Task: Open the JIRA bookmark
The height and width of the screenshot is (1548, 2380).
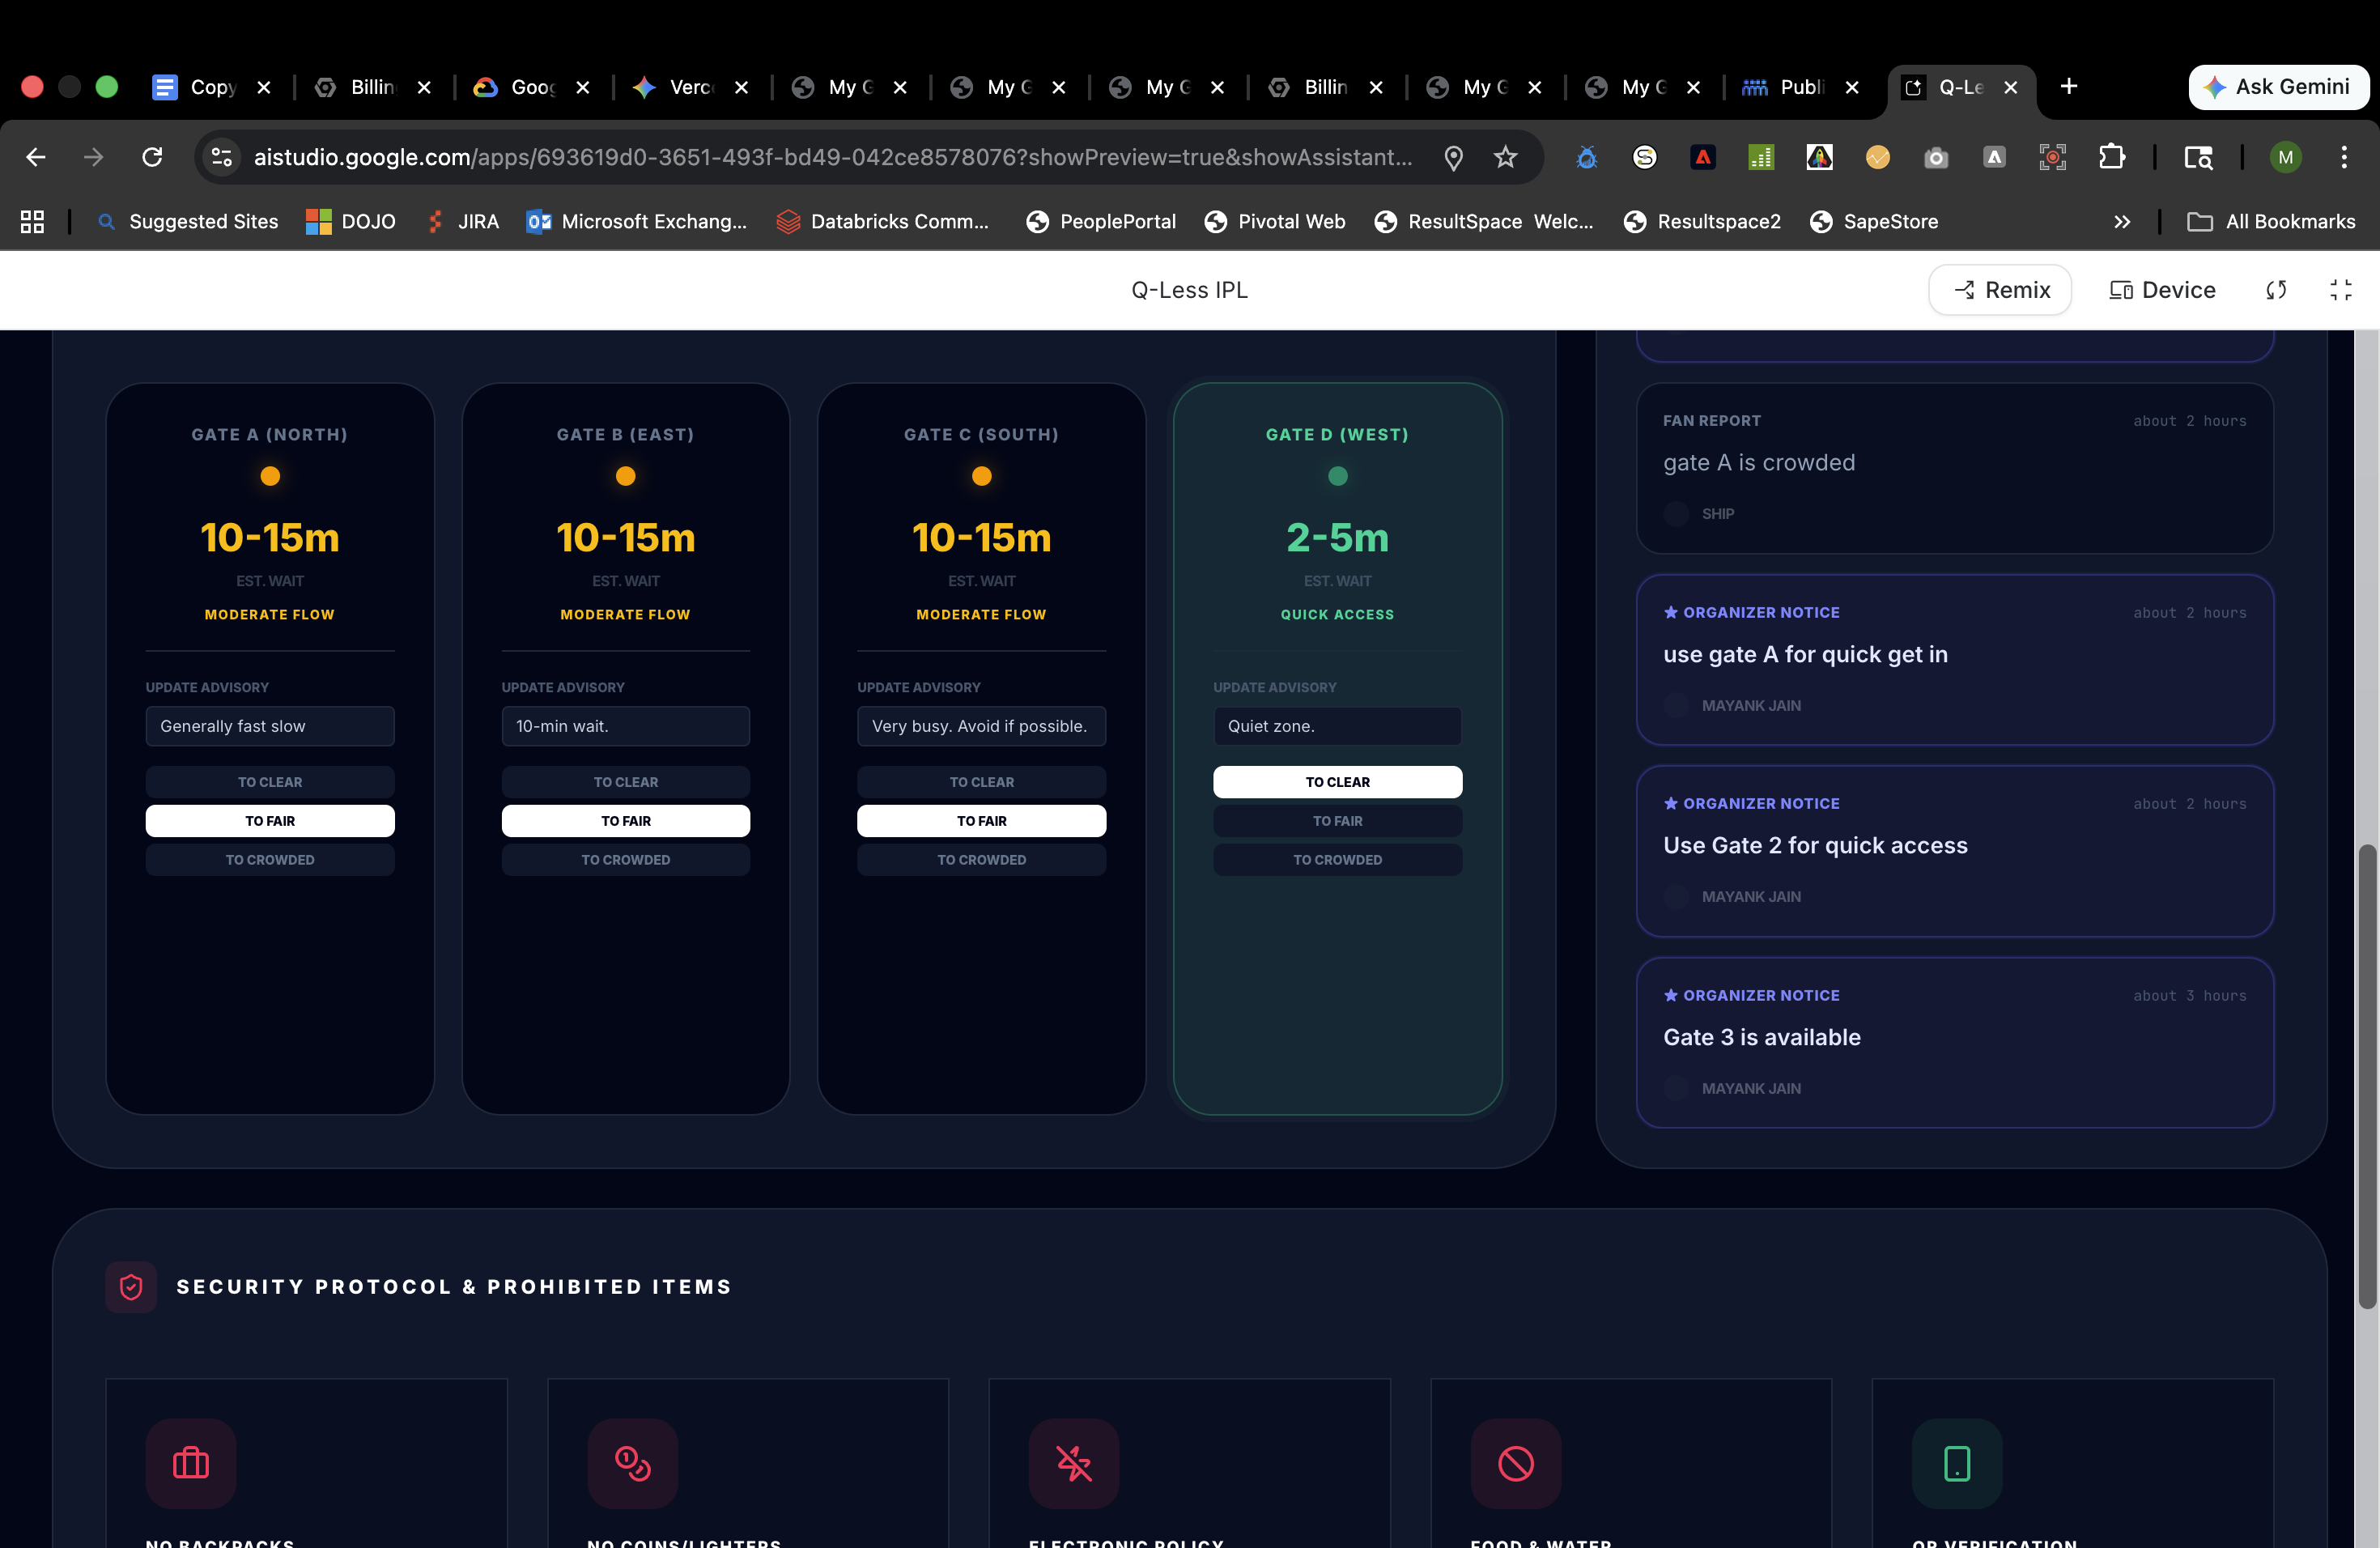Action: (x=465, y=222)
